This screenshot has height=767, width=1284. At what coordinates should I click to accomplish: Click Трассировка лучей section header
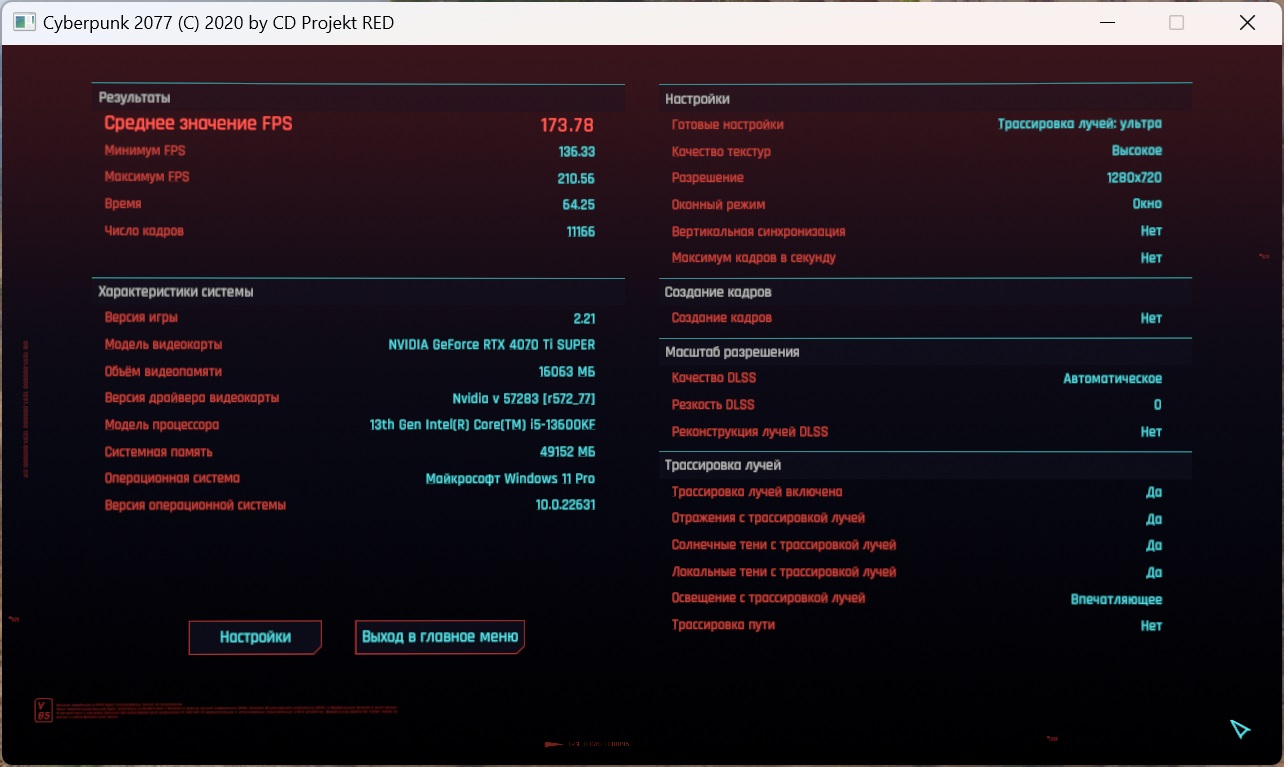[x=723, y=465]
